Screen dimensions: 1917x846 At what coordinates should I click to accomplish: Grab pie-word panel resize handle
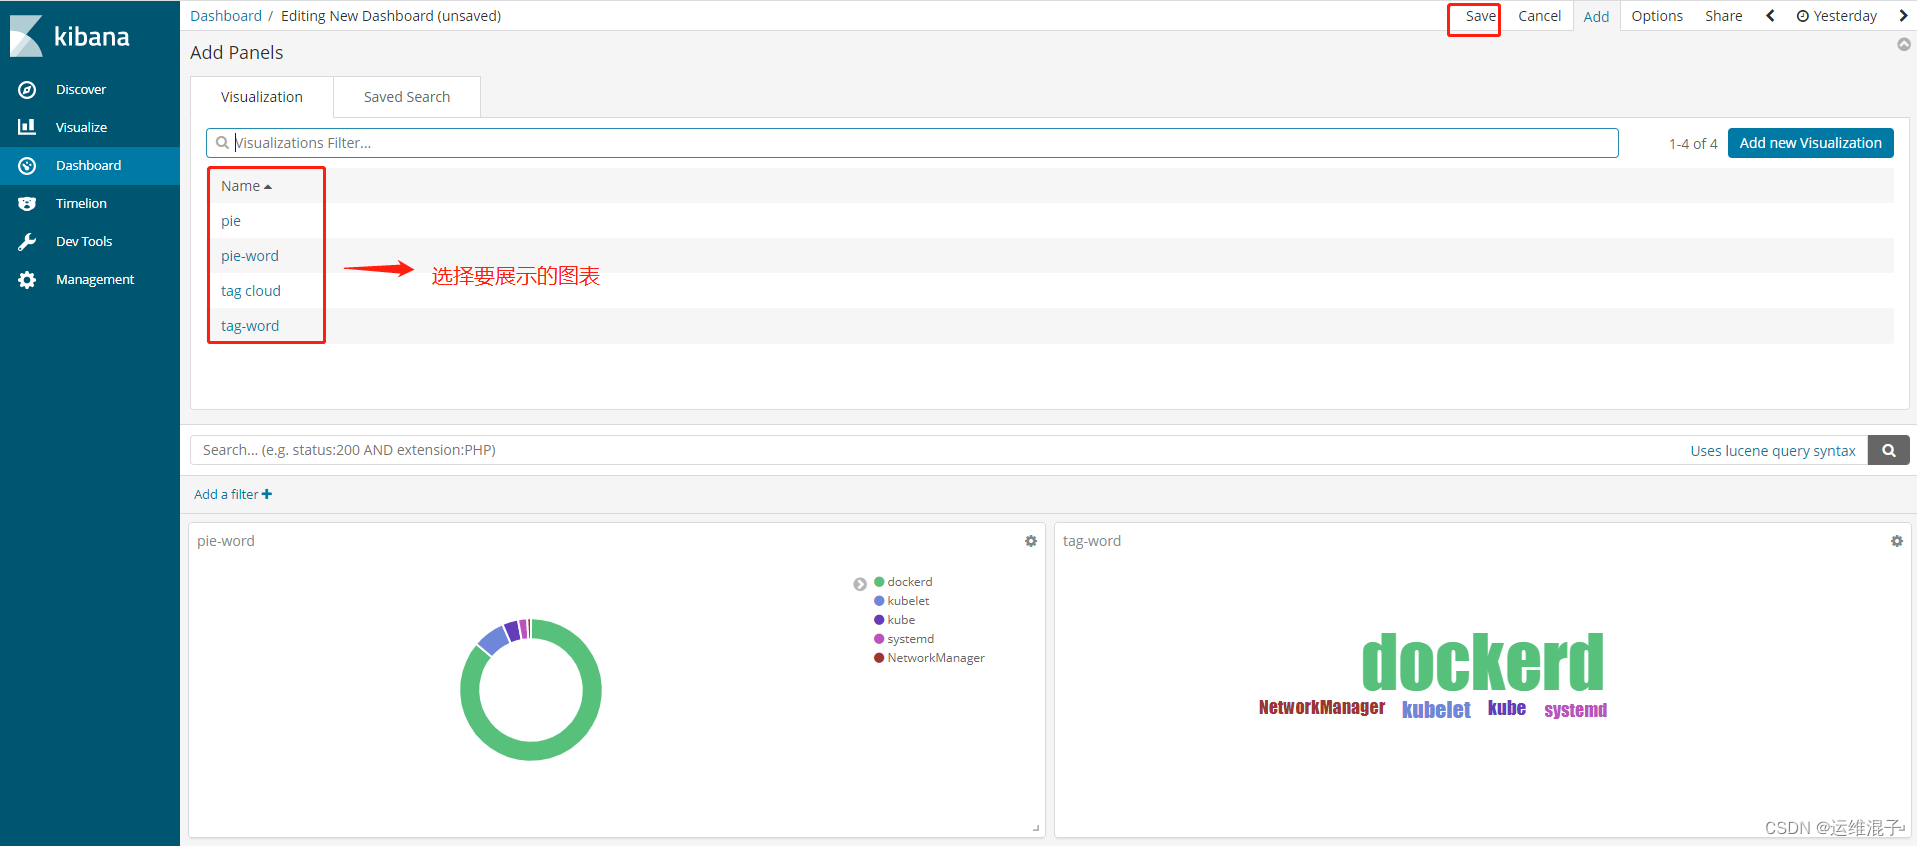point(1036,828)
